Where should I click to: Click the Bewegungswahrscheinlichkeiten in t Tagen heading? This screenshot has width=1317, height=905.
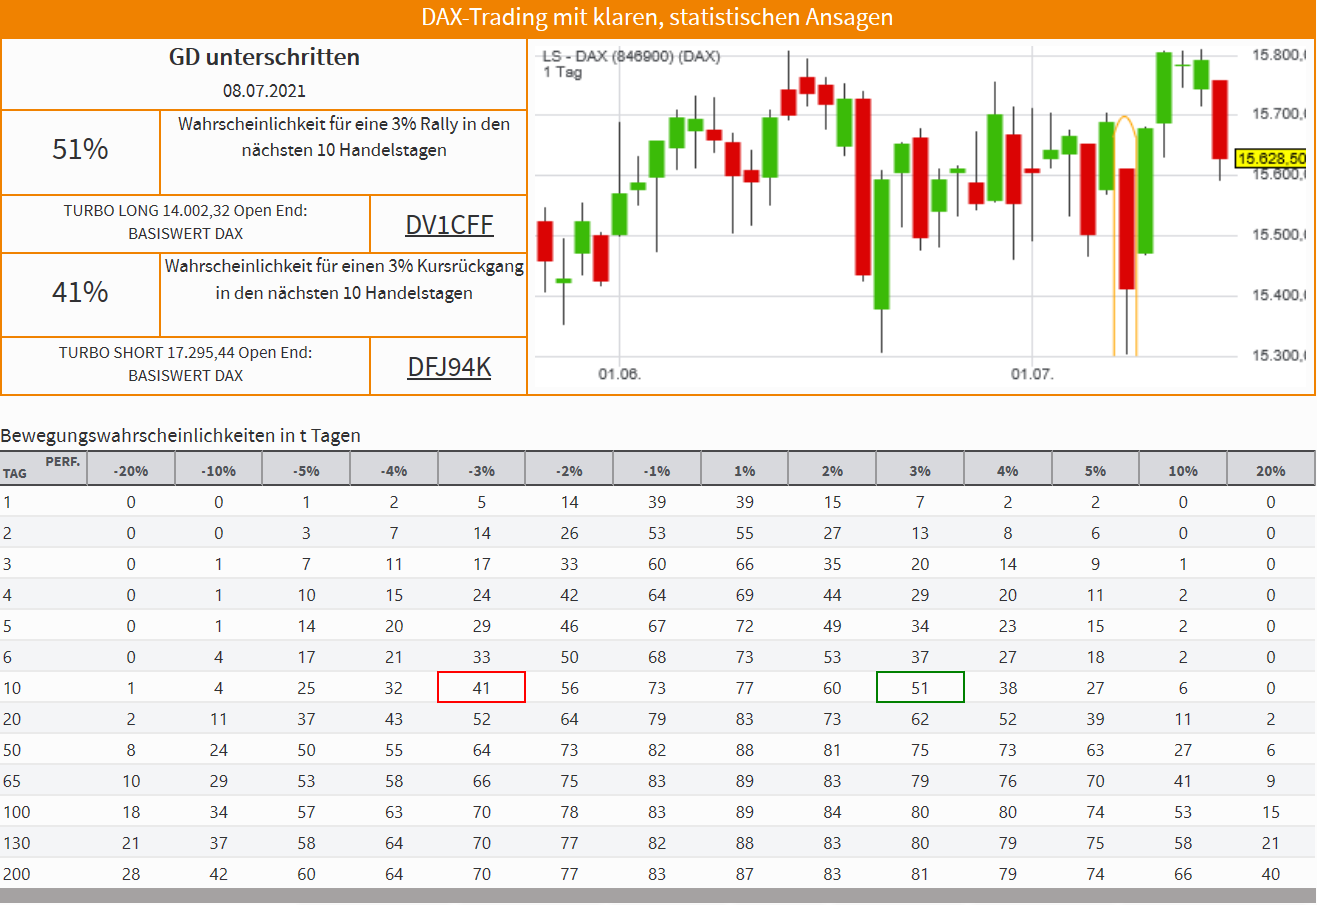click(x=181, y=436)
